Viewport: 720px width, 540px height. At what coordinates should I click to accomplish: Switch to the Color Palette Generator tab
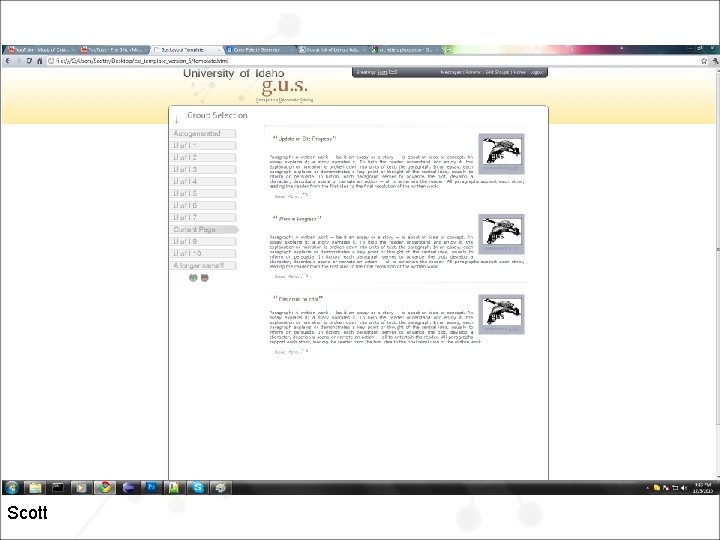(259, 50)
